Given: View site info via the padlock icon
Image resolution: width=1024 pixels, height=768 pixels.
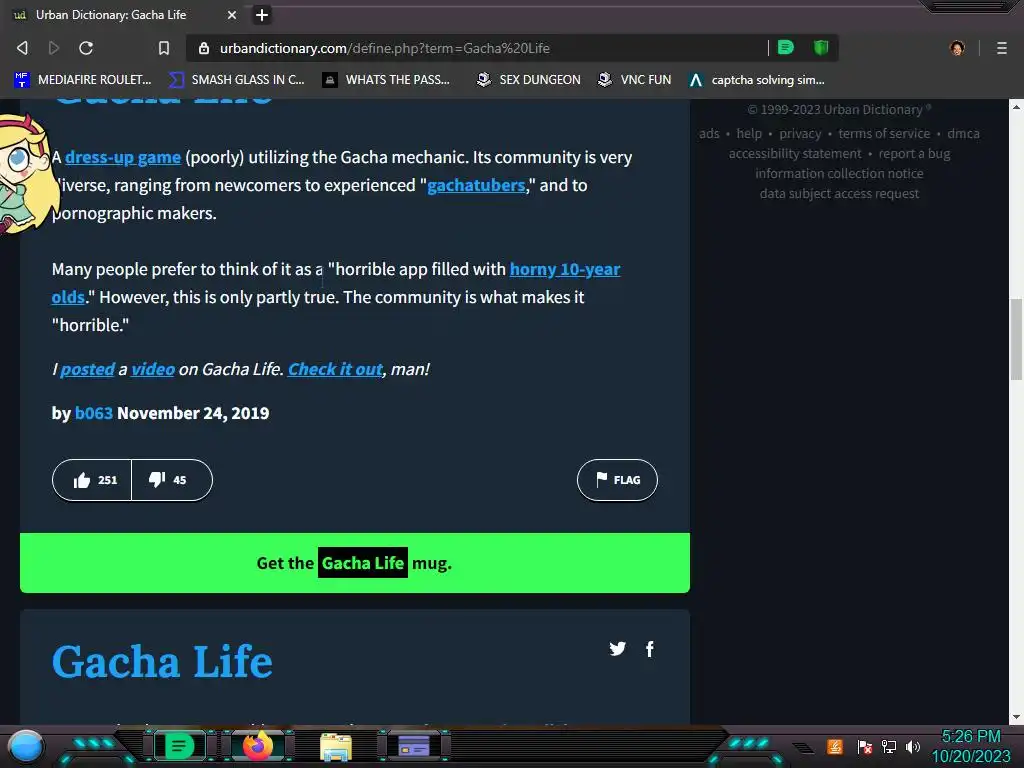Looking at the screenshot, I should 204,48.
